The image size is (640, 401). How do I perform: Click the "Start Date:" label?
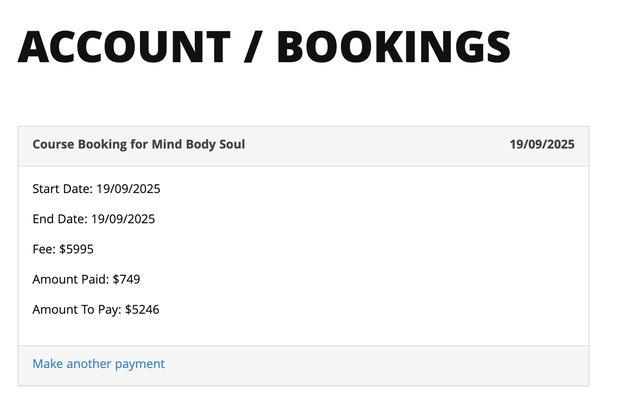(x=62, y=189)
